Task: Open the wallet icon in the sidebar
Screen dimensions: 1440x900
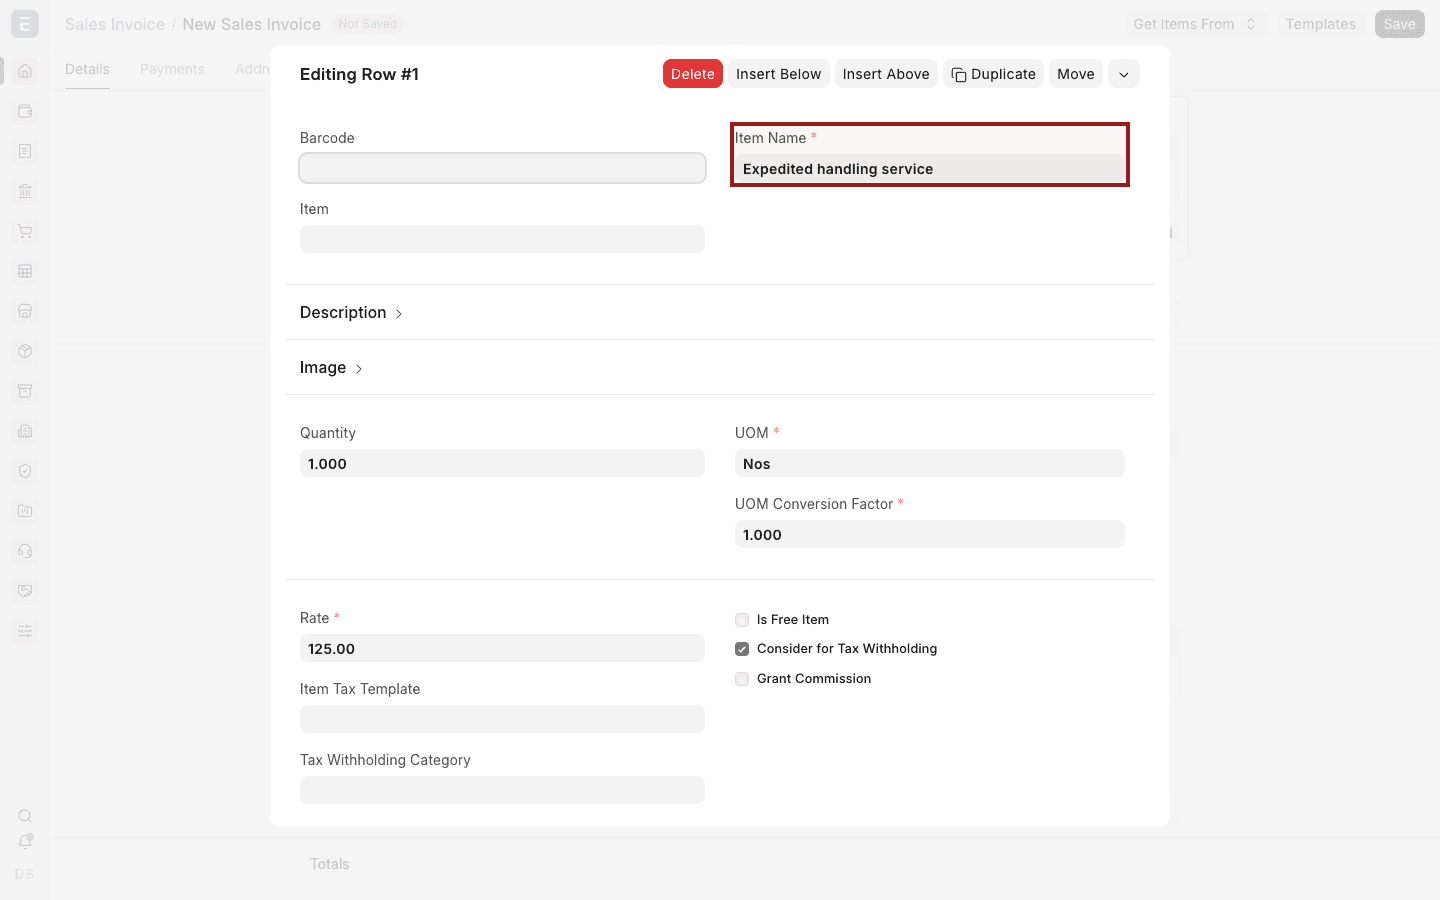Action: [x=25, y=111]
